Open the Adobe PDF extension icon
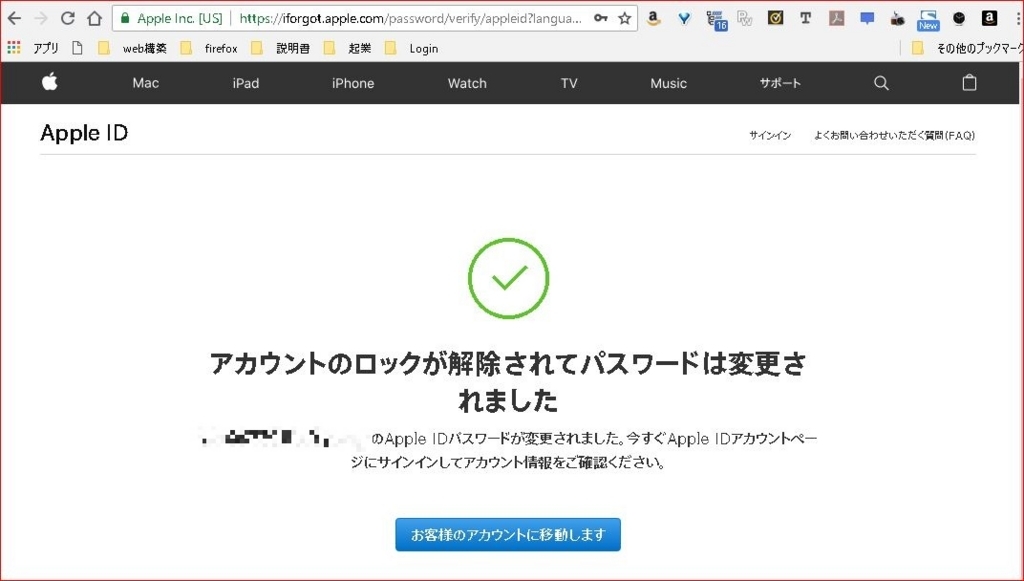This screenshot has height=581, width=1024. (837, 18)
